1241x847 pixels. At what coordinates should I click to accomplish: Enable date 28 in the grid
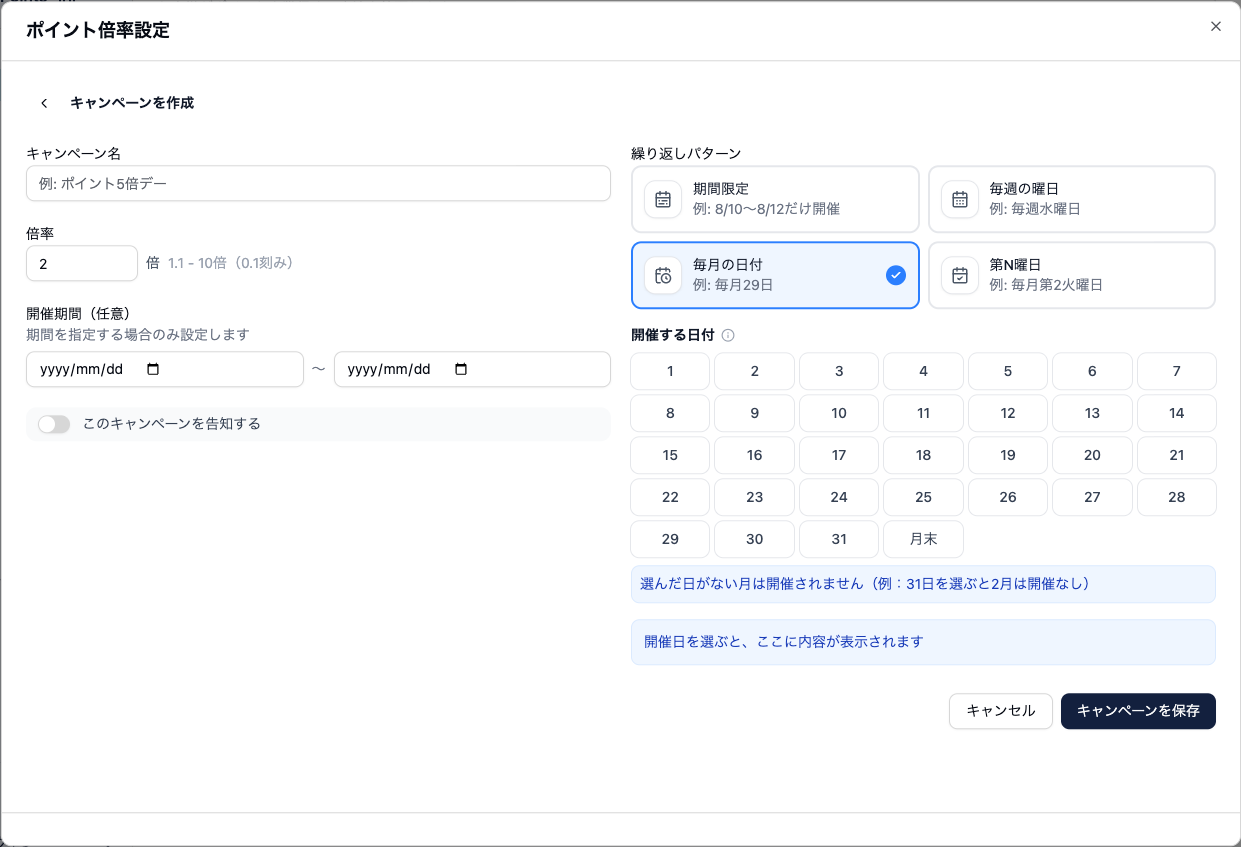coord(1177,497)
